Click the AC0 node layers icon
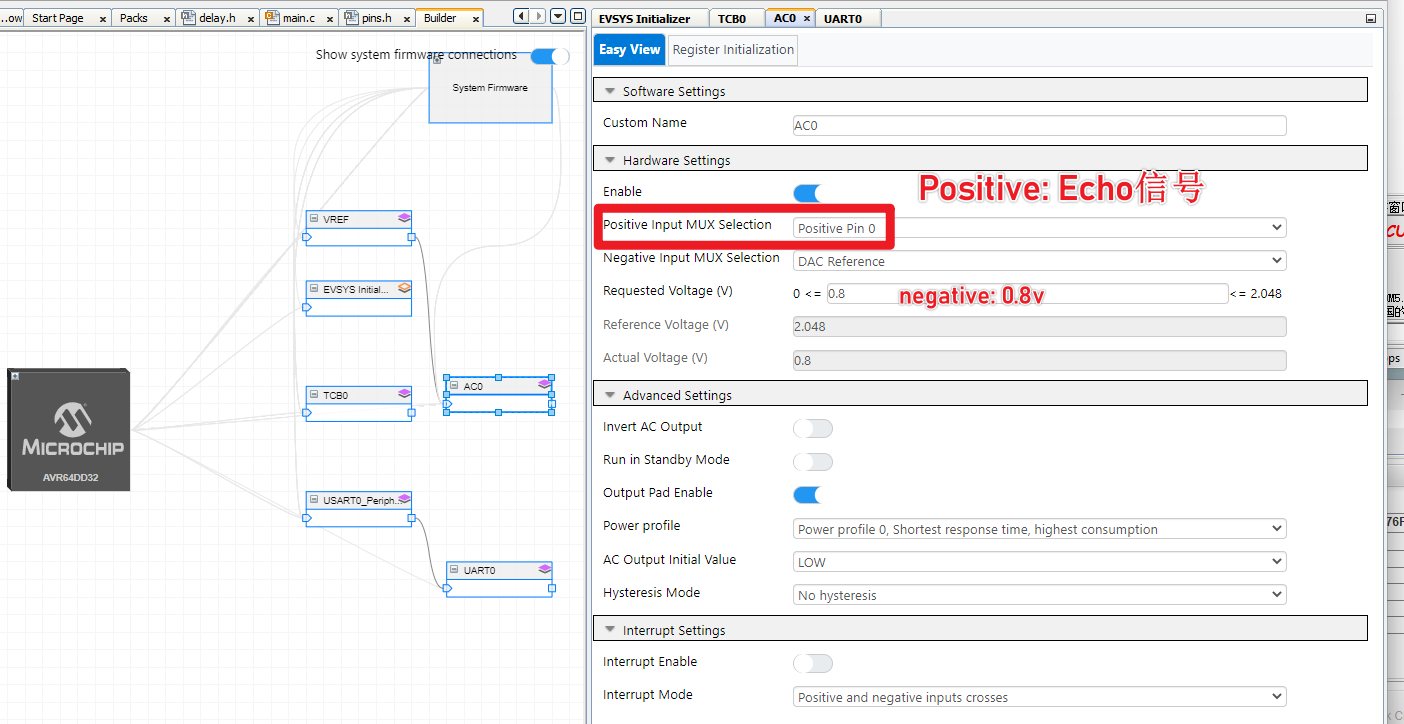The image size is (1404, 724). coord(544,384)
